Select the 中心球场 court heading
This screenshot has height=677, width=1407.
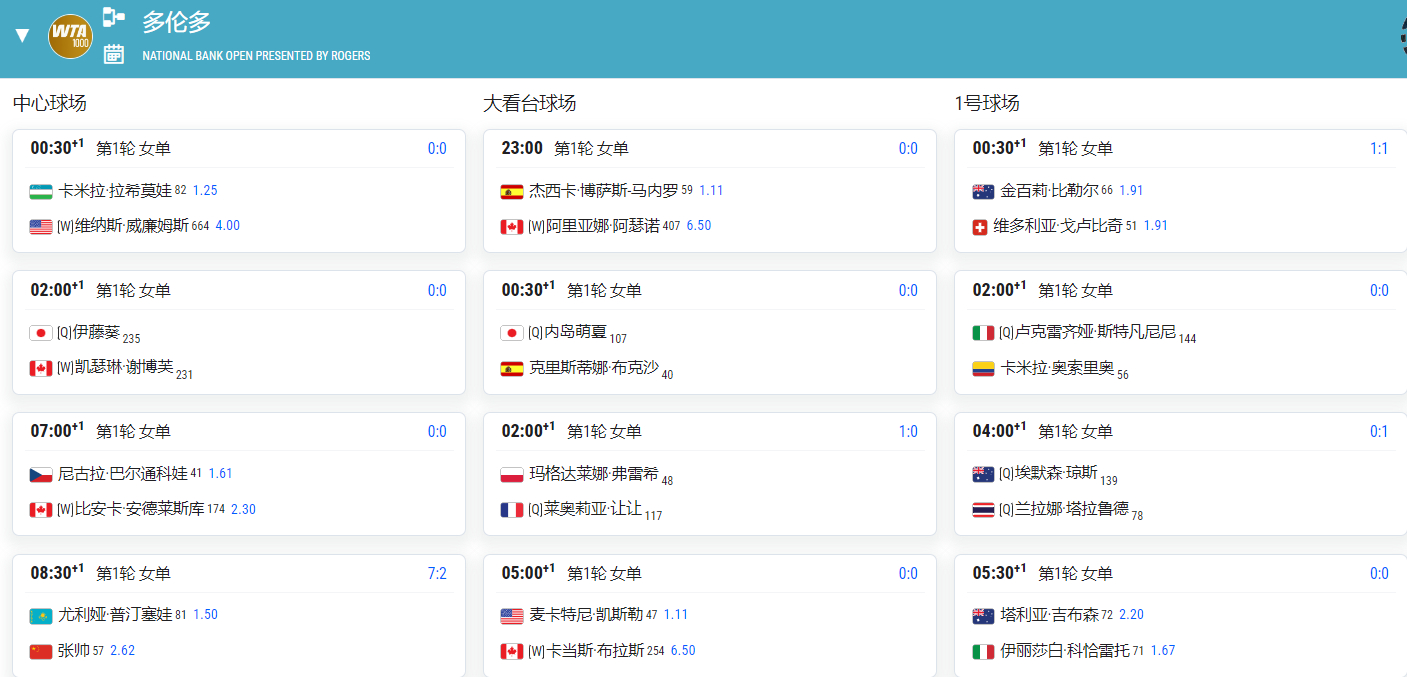49,103
